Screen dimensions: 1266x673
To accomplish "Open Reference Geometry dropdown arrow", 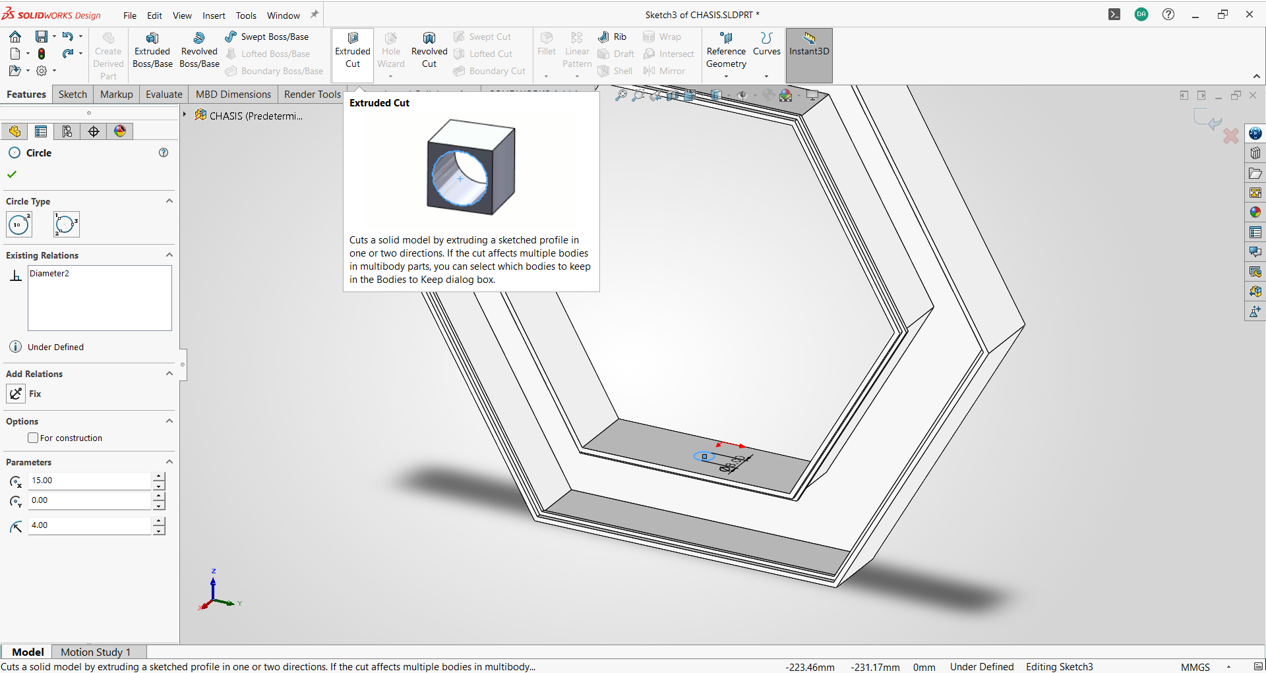I will pos(726,76).
